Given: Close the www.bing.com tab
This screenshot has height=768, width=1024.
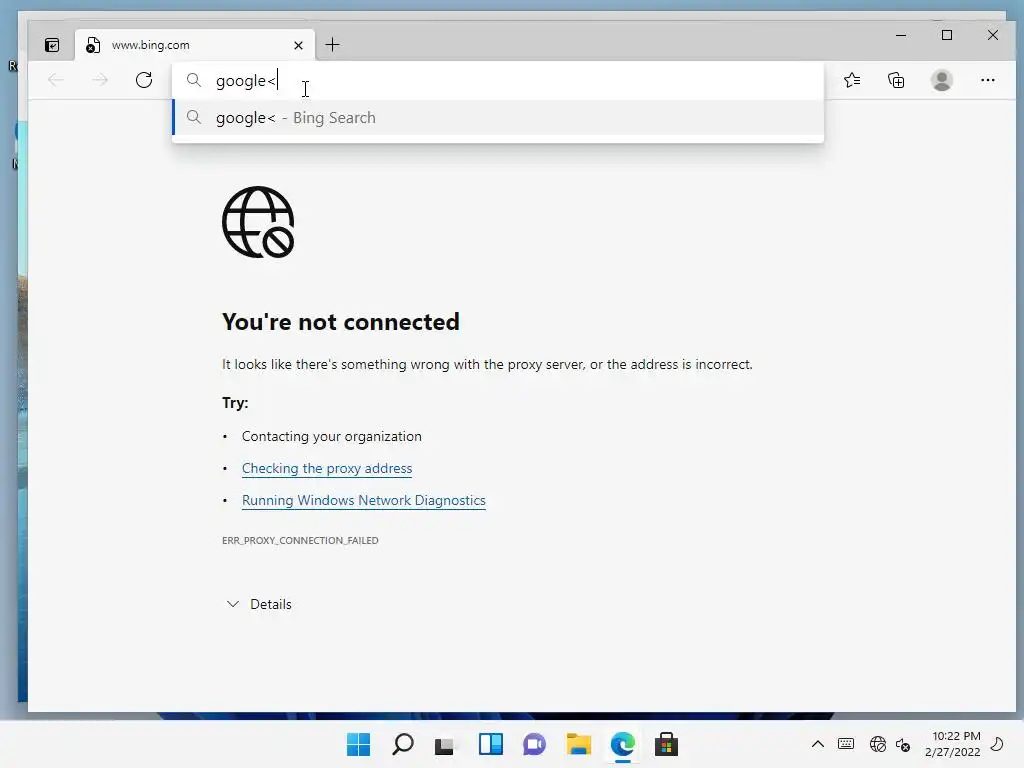Looking at the screenshot, I should pos(298,45).
